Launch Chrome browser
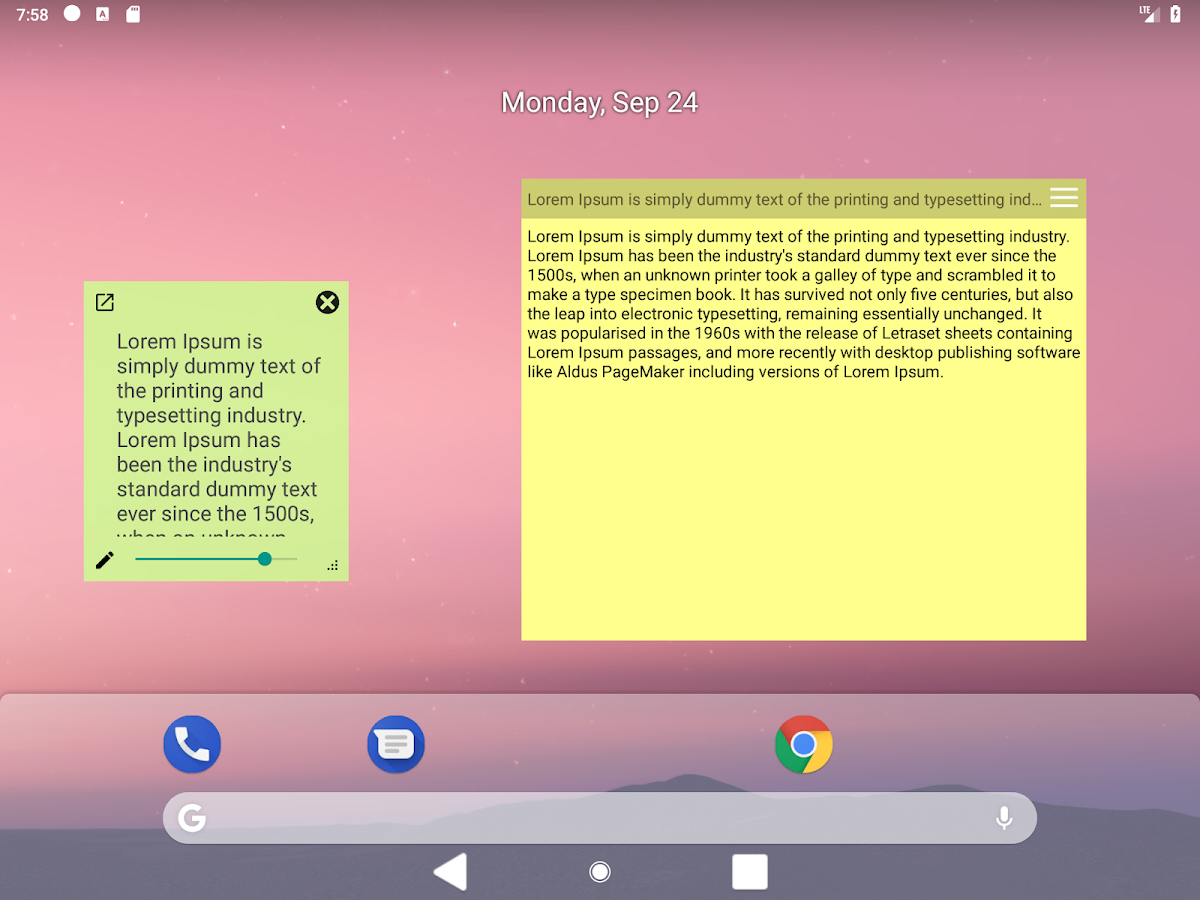Viewport: 1200px width, 900px height. [x=804, y=744]
